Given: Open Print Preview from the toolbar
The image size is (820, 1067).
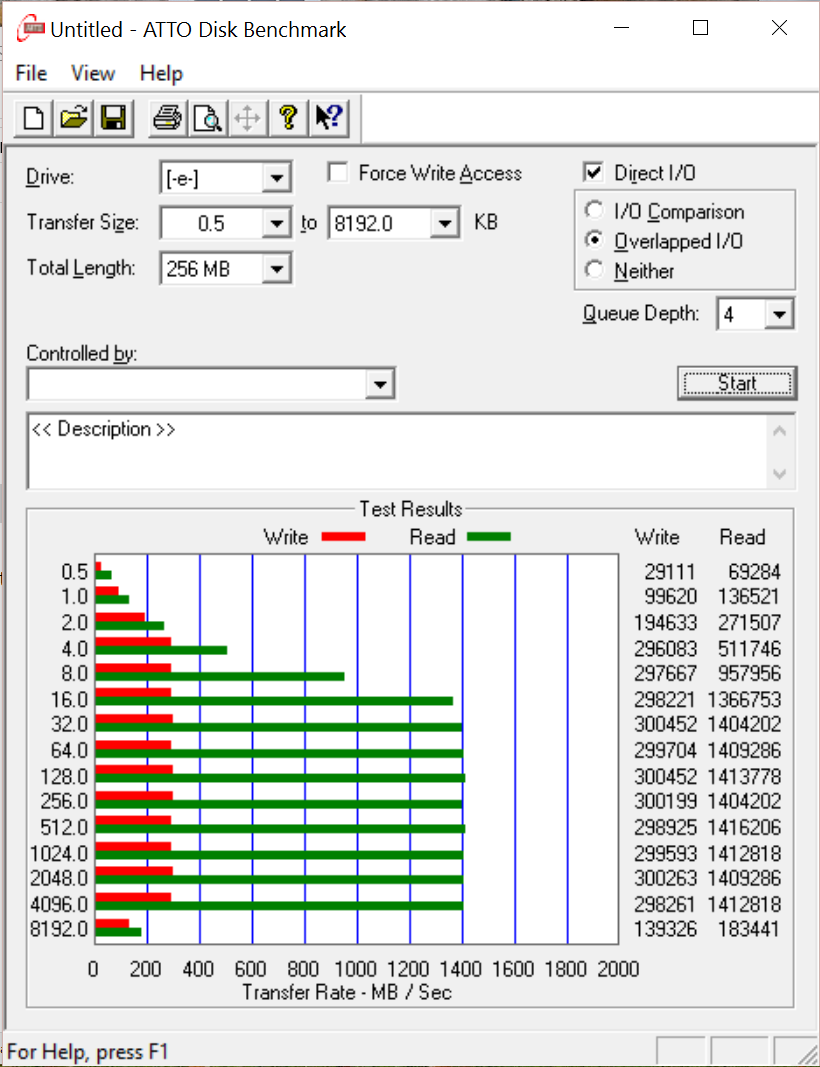Looking at the screenshot, I should pos(207,119).
